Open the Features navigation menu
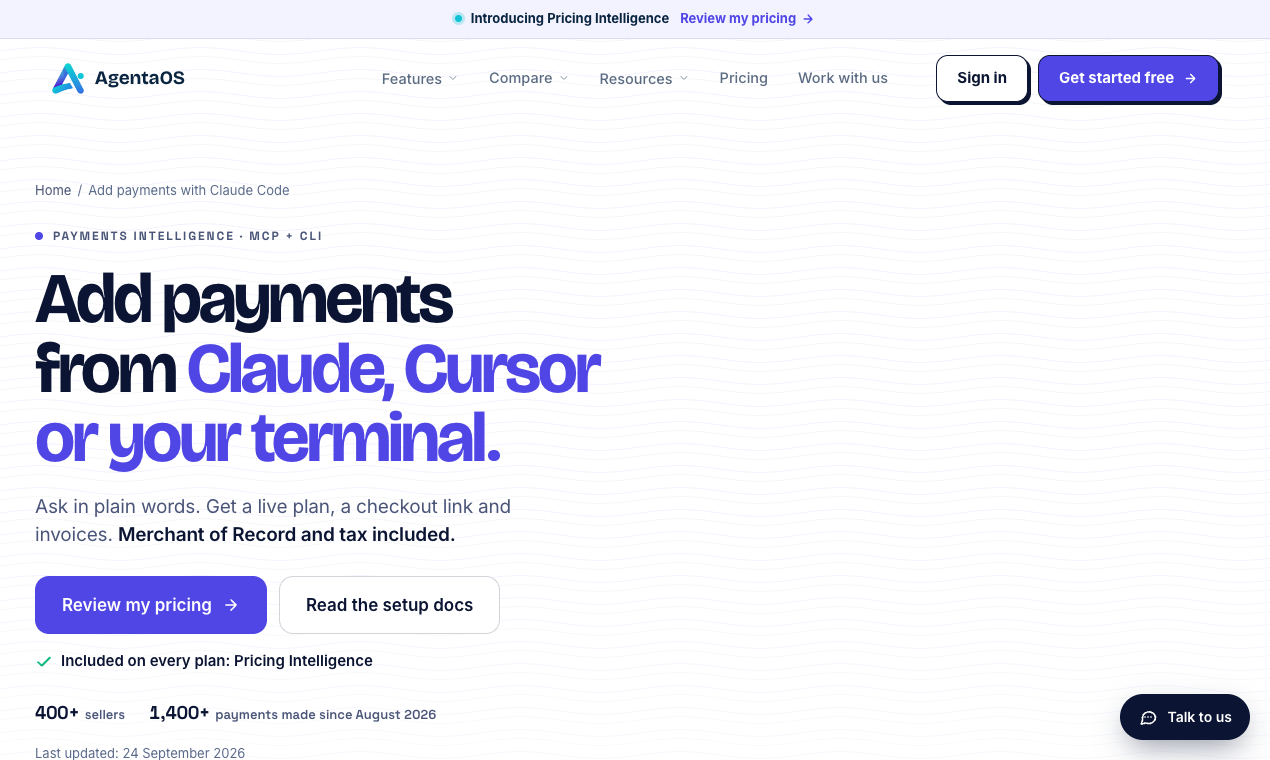The image size is (1270, 760). pos(420,78)
